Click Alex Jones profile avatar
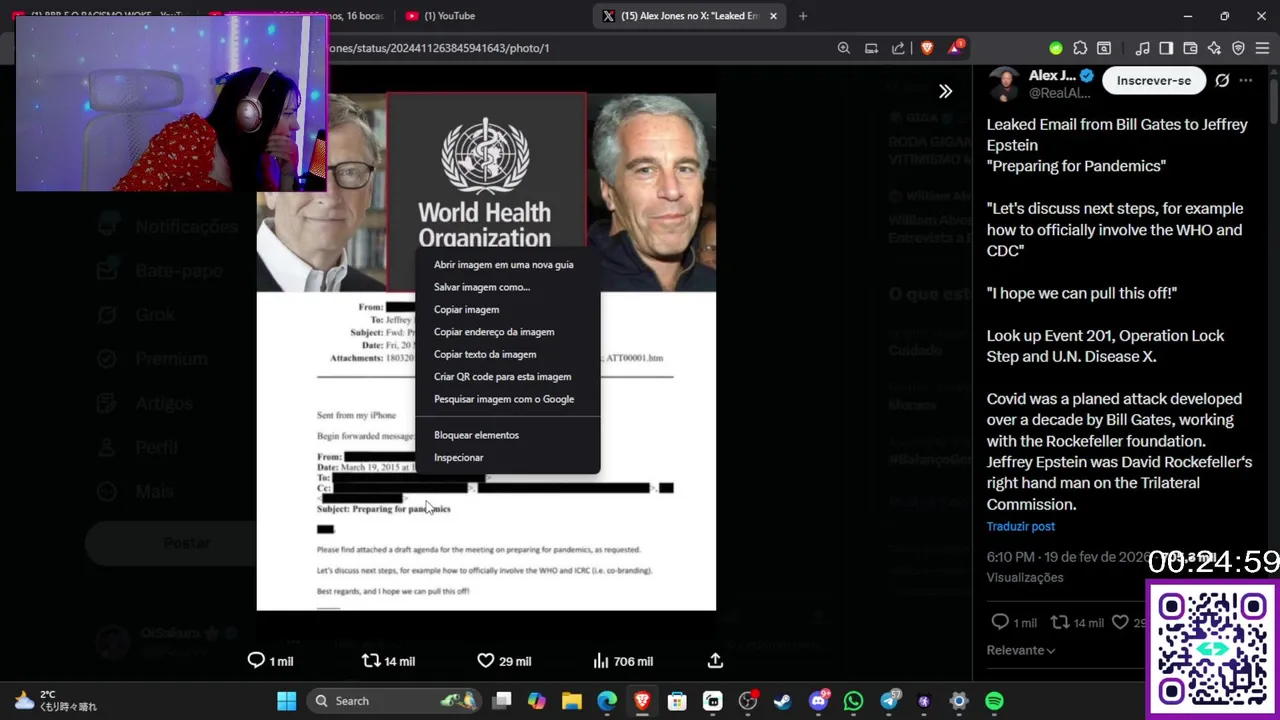Viewport: 1280px width, 720px height. (1004, 84)
